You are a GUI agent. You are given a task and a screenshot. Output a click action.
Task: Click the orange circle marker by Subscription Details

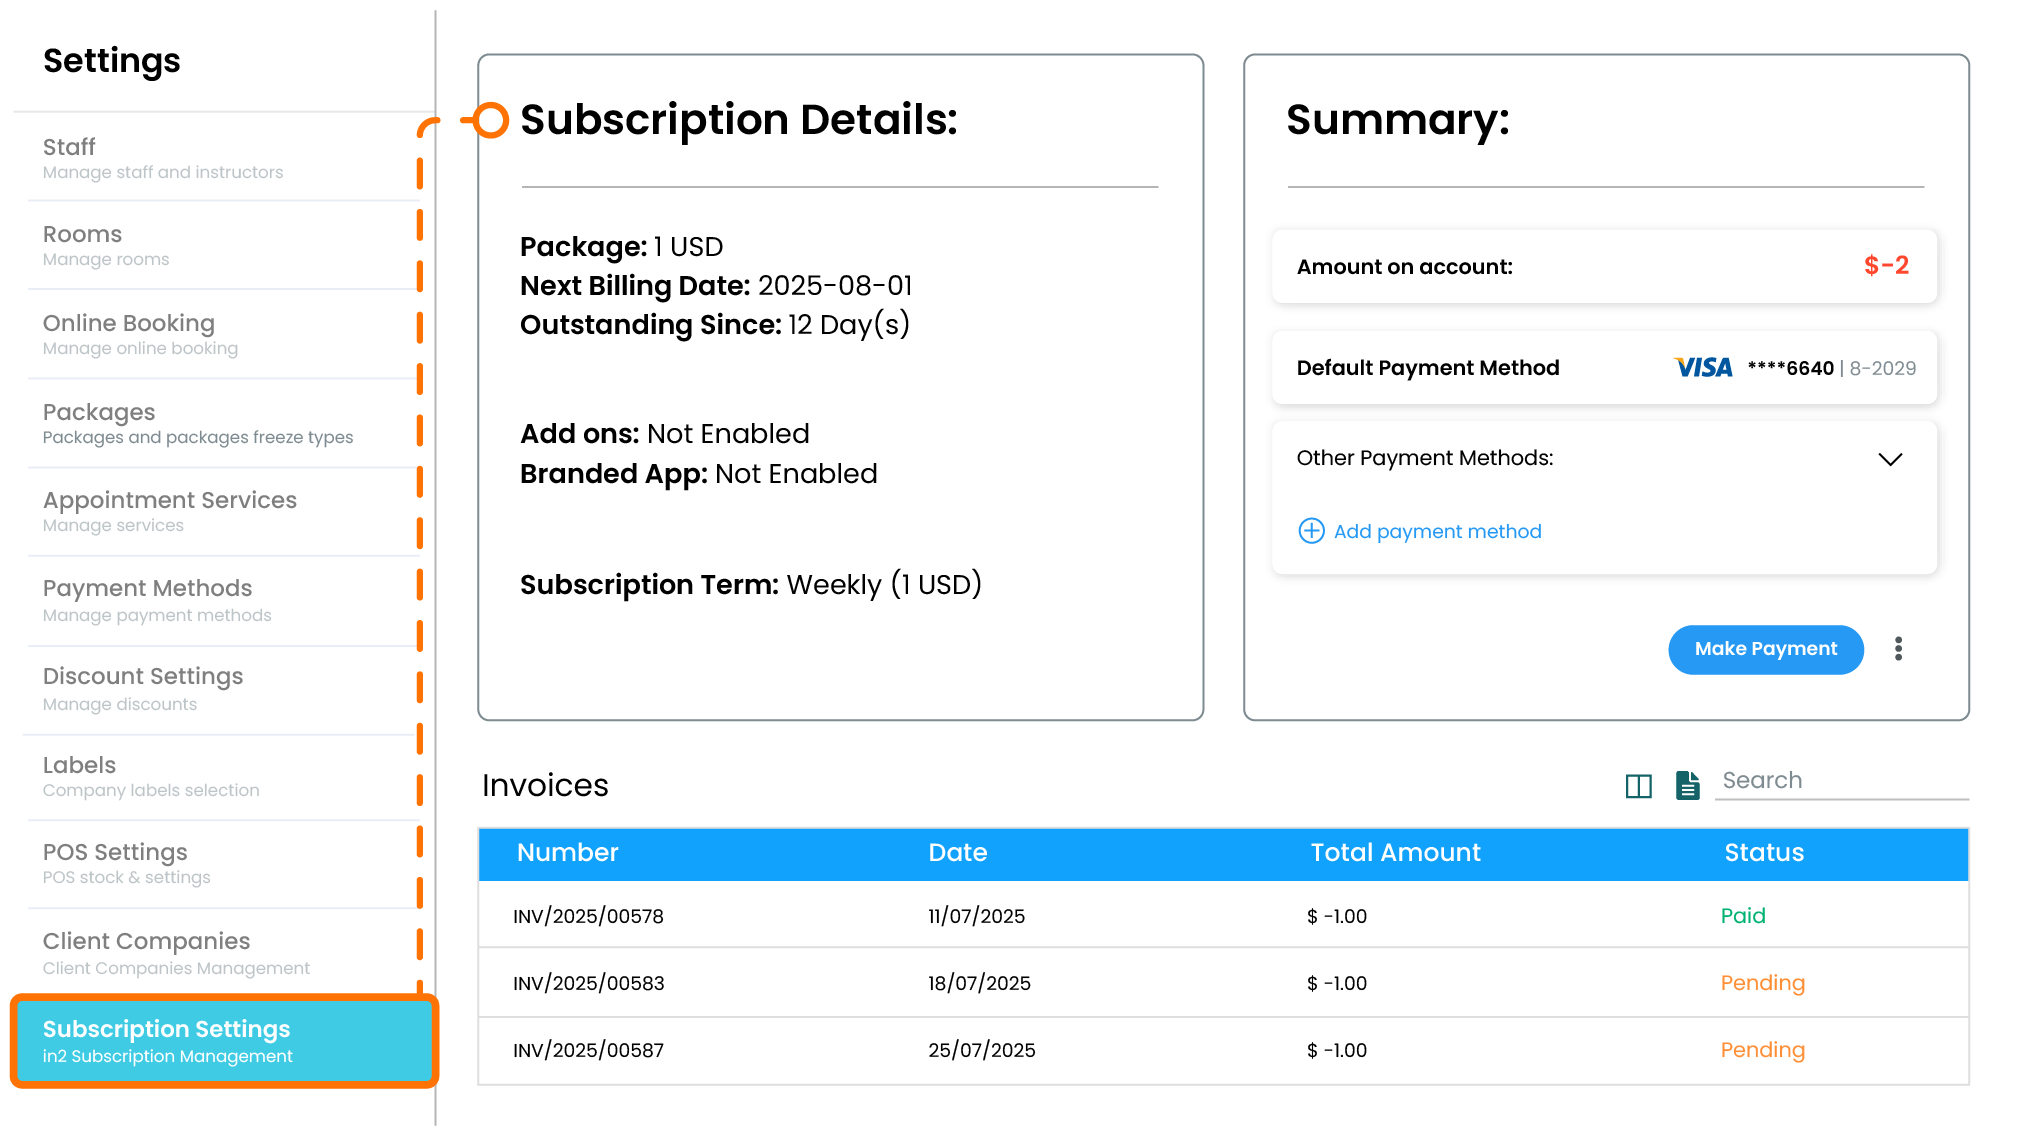pyautogui.click(x=490, y=120)
